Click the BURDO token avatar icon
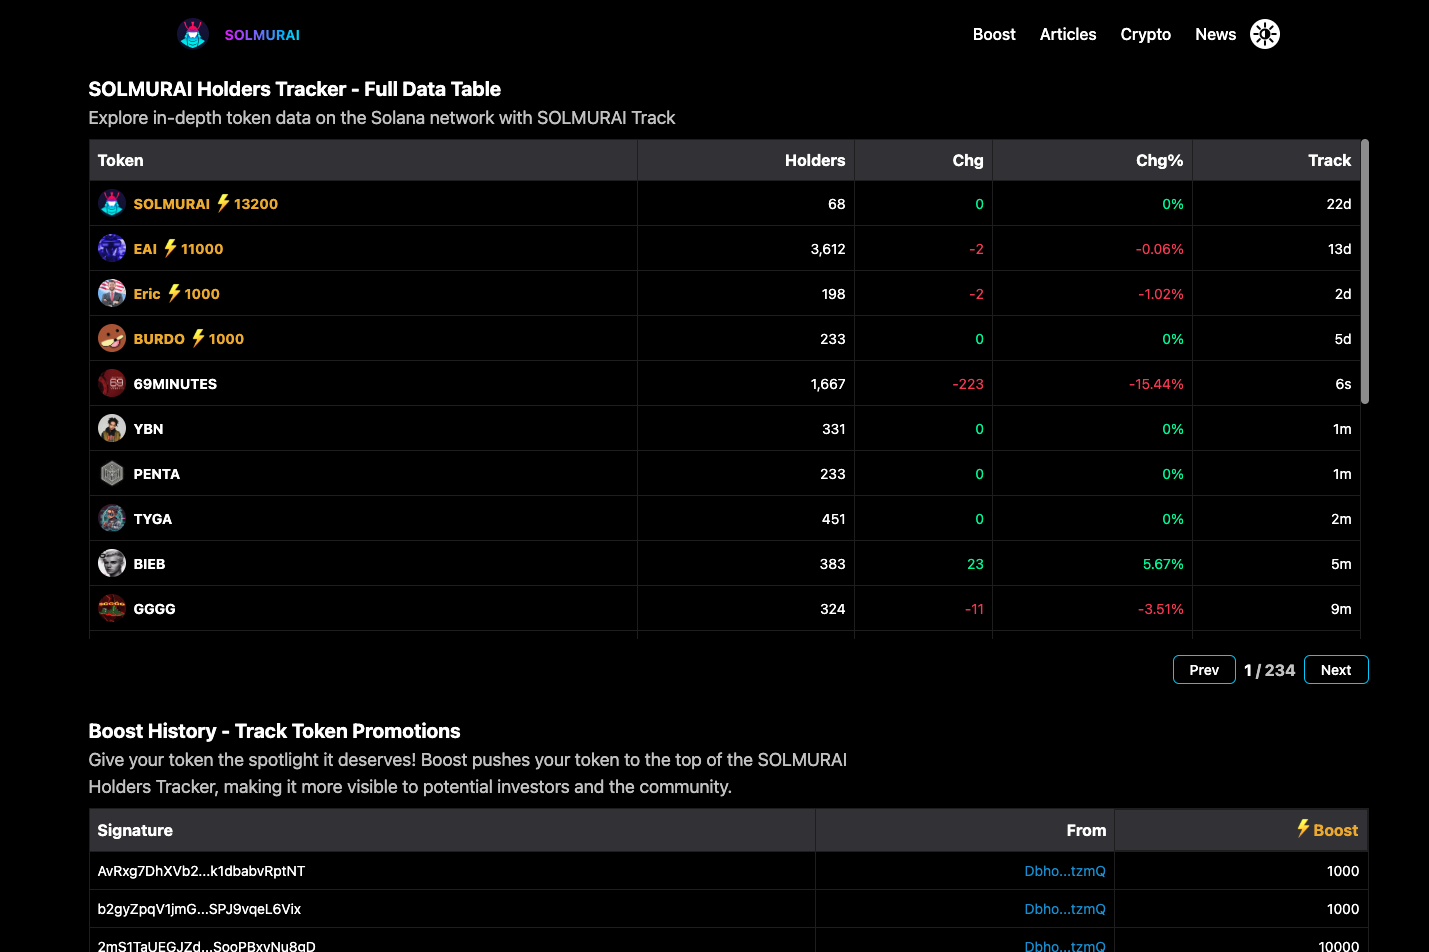This screenshot has width=1429, height=952. click(x=112, y=338)
